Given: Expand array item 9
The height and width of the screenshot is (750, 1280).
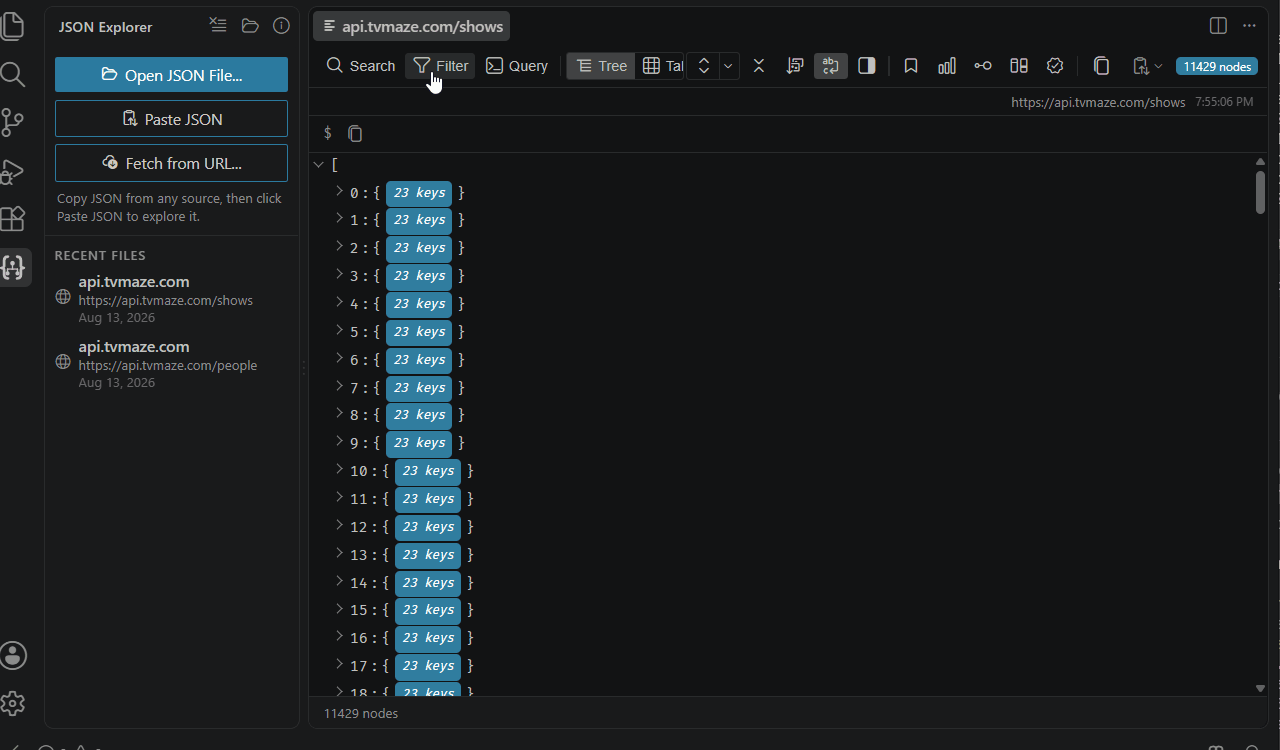Looking at the screenshot, I should tap(339, 442).
